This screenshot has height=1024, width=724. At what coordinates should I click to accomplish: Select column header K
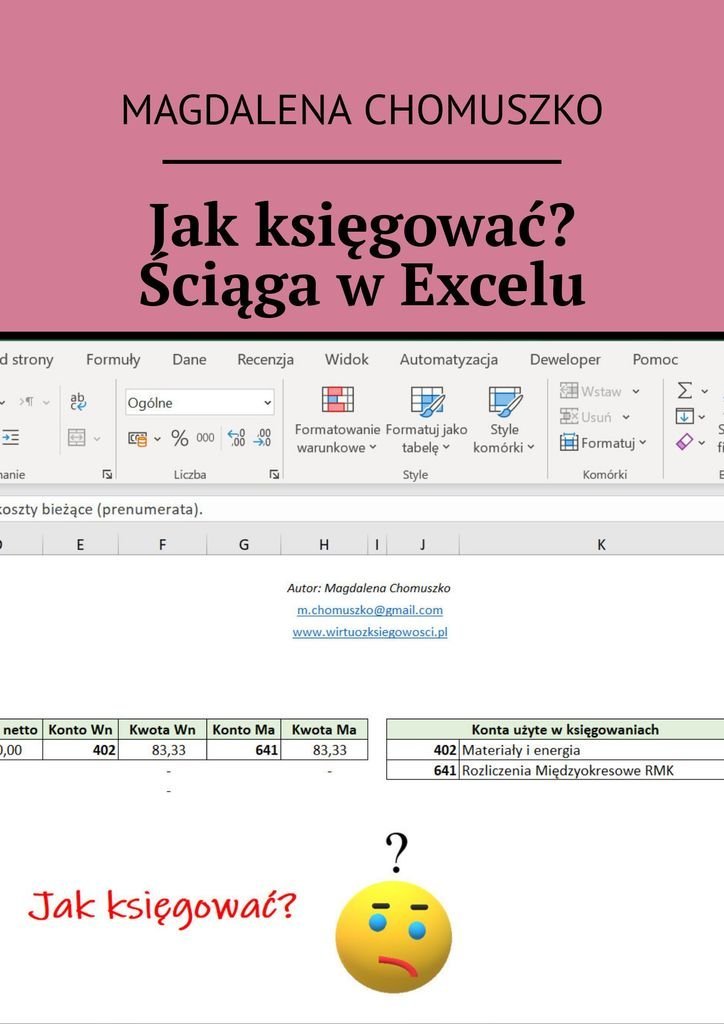(x=601, y=544)
